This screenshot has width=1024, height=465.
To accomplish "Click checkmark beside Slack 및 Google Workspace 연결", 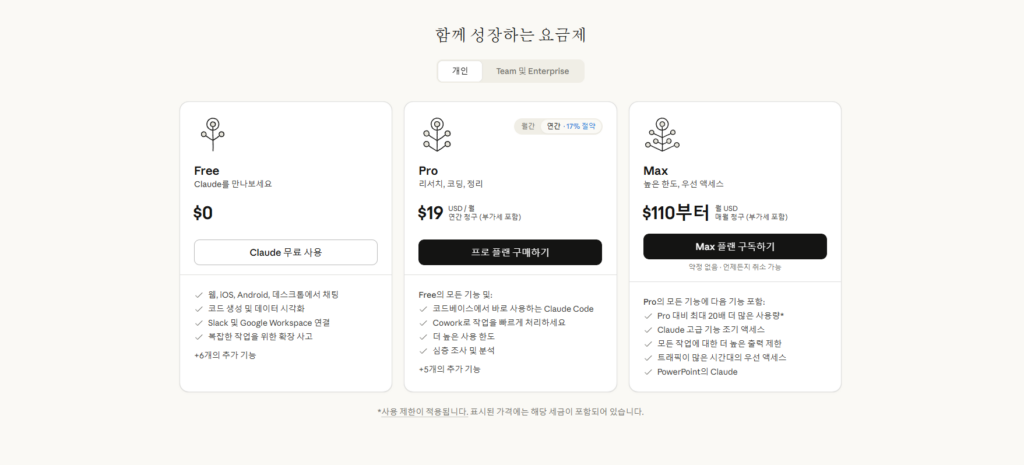I will pos(200,323).
